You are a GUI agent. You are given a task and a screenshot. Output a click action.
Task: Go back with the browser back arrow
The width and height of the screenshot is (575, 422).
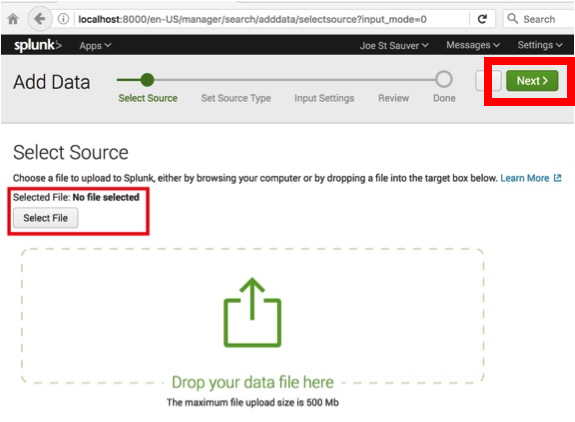click(39, 19)
